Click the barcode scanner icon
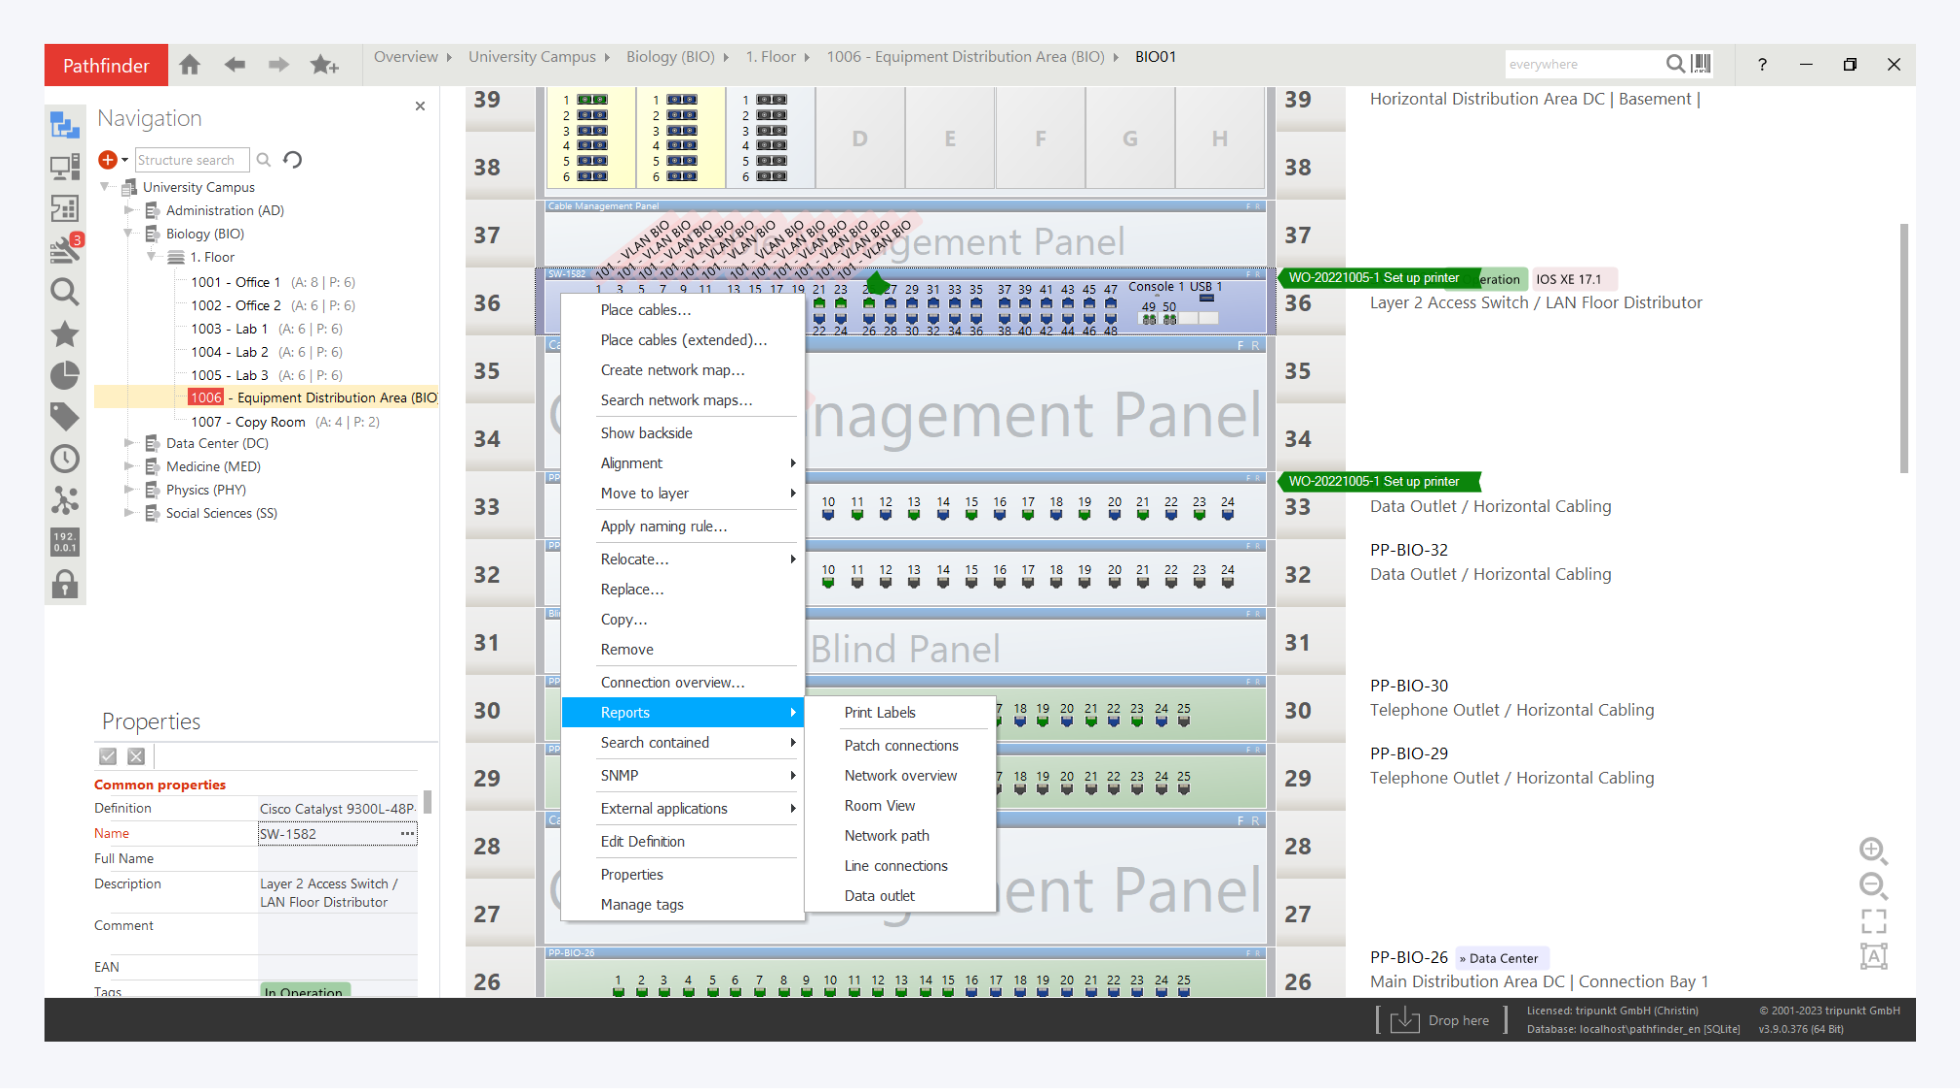This screenshot has width=1960, height=1089. [x=1702, y=64]
